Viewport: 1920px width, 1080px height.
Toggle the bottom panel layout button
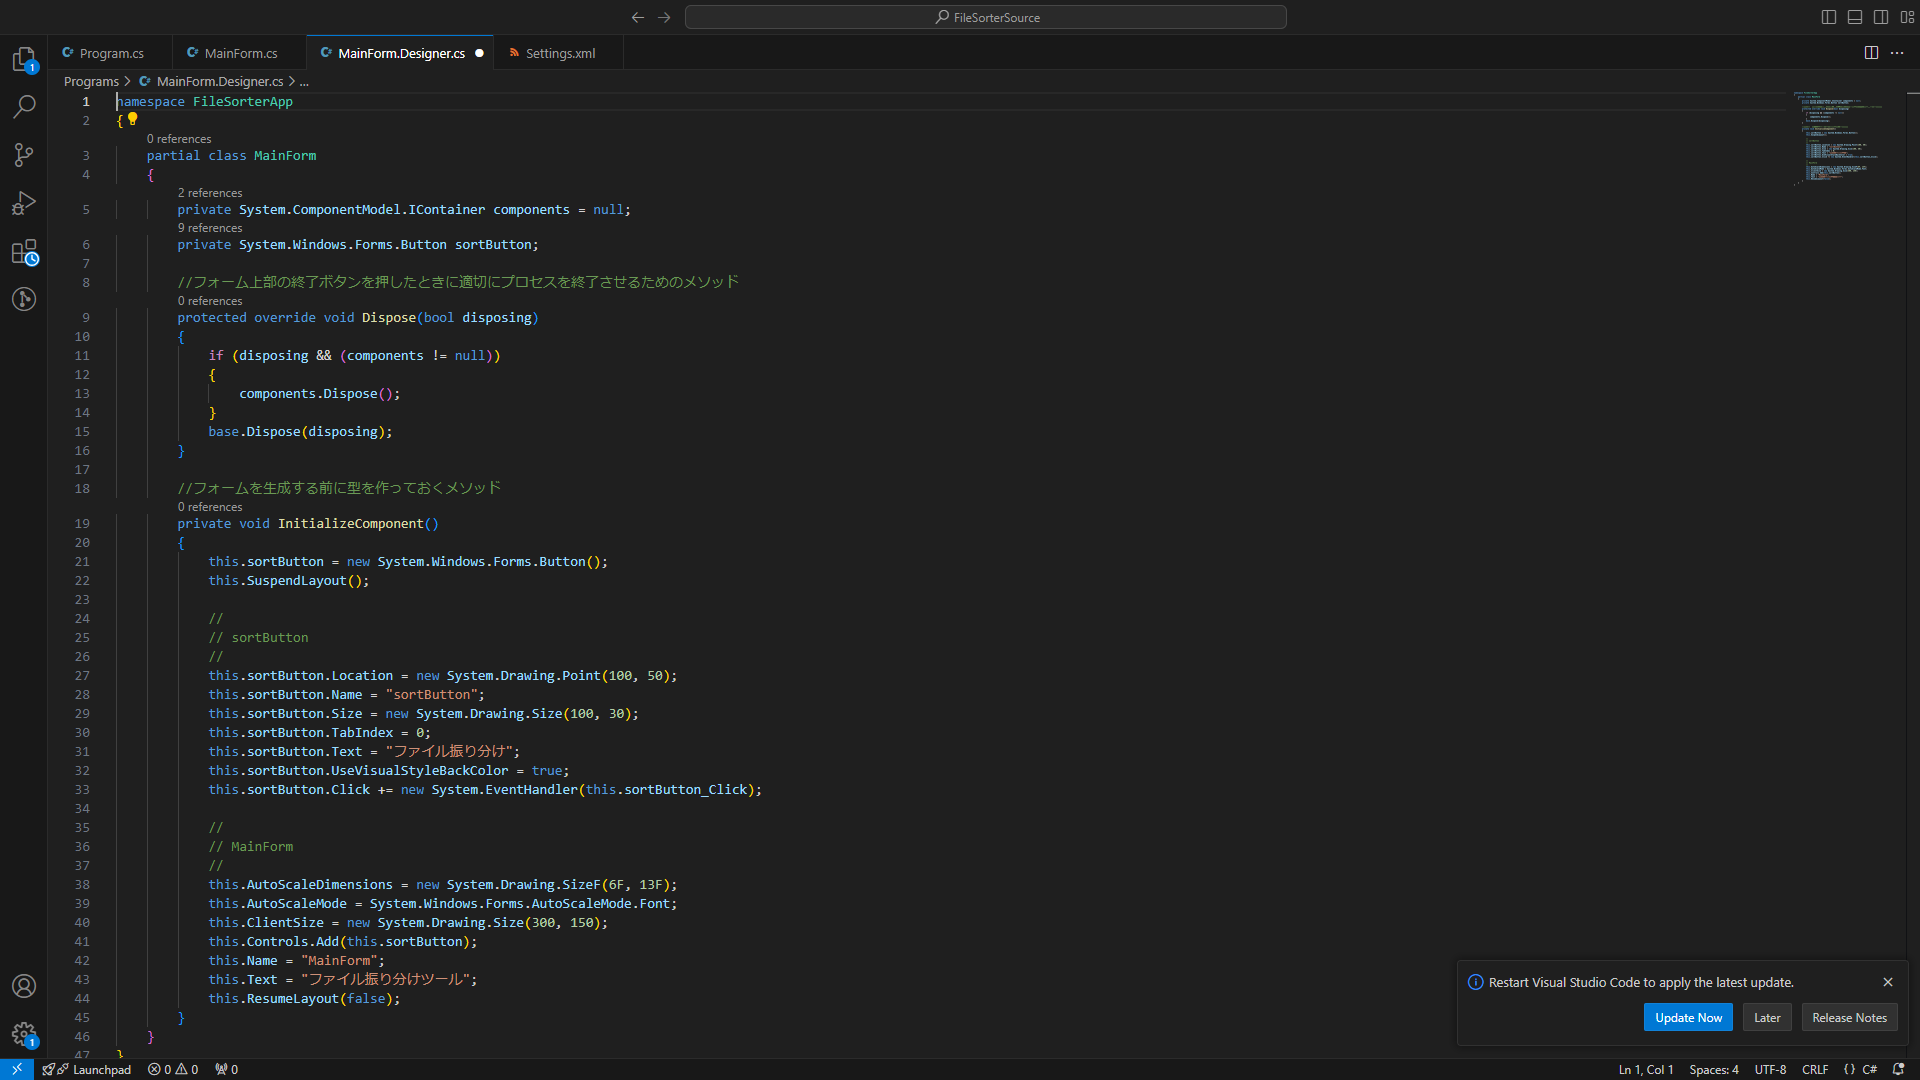pos(1855,17)
